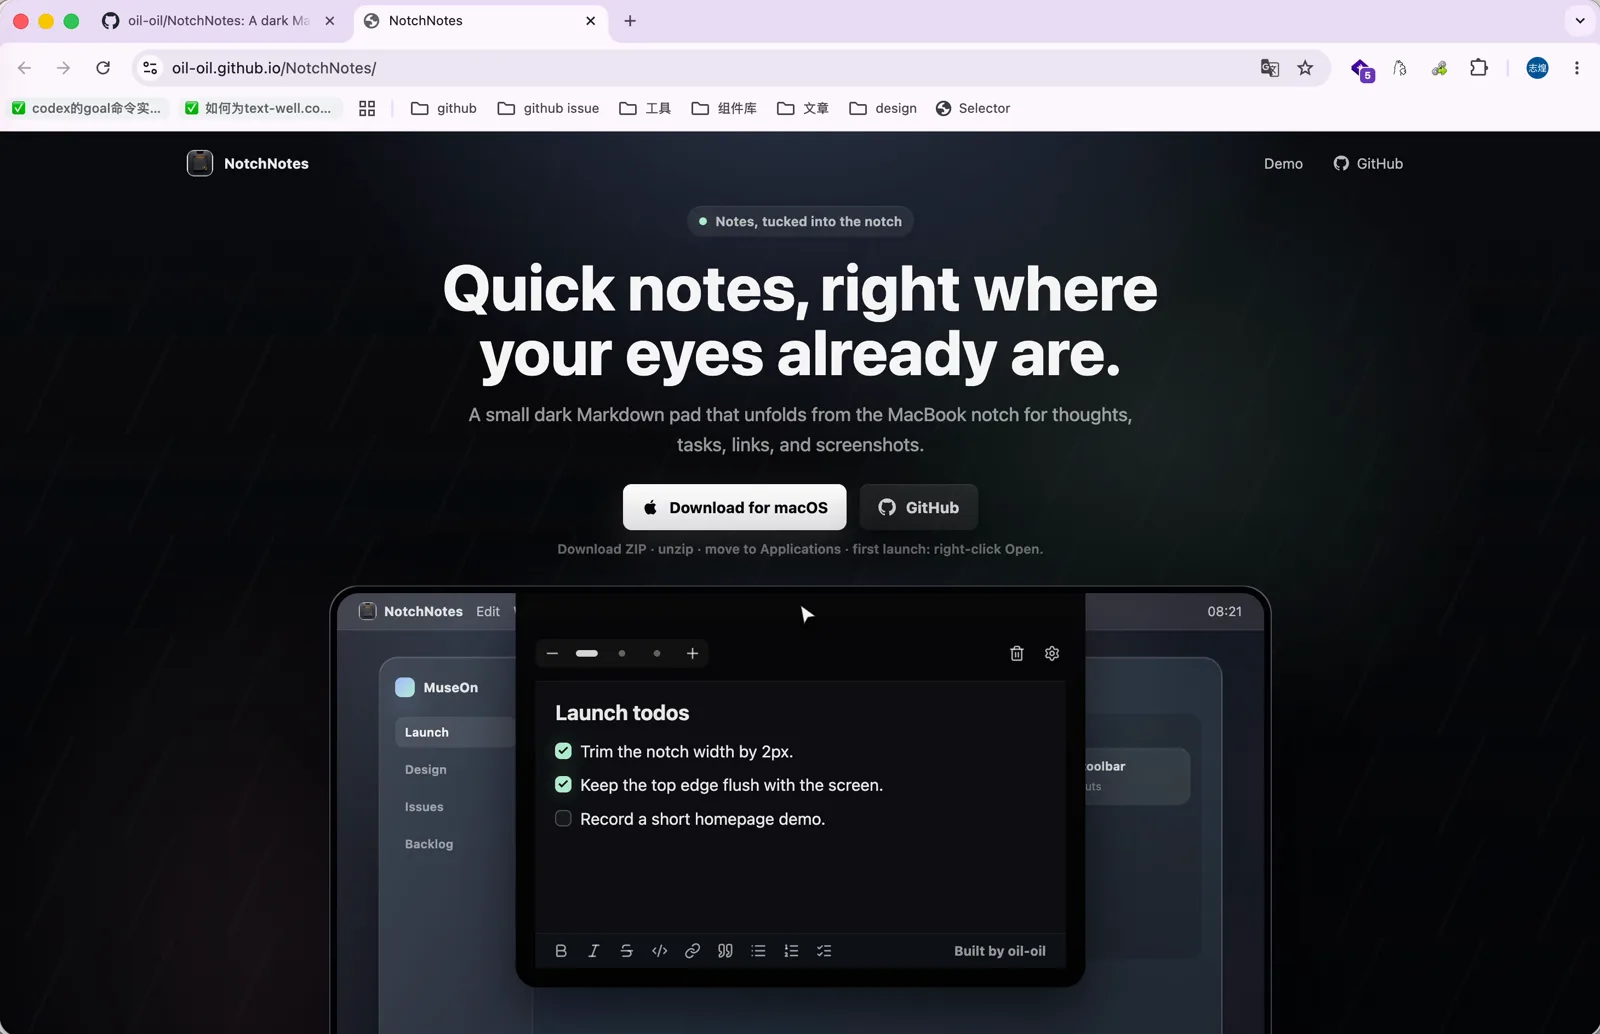Click the numbered list icon
The image size is (1600, 1034).
click(791, 951)
